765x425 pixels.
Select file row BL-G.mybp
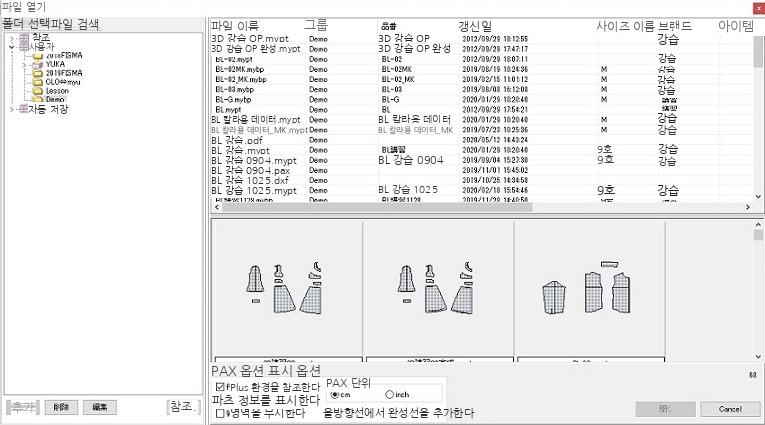coord(482,100)
